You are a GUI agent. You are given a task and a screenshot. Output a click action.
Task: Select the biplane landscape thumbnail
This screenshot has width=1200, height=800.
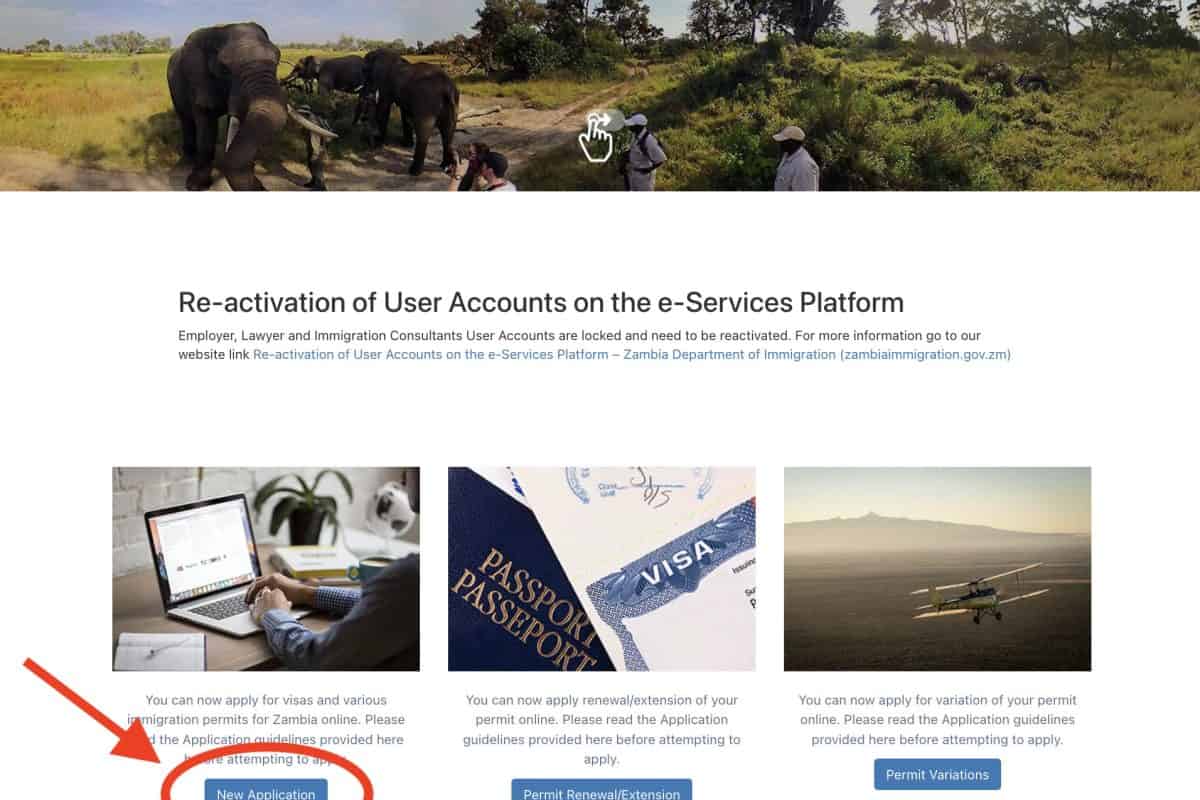click(x=937, y=569)
